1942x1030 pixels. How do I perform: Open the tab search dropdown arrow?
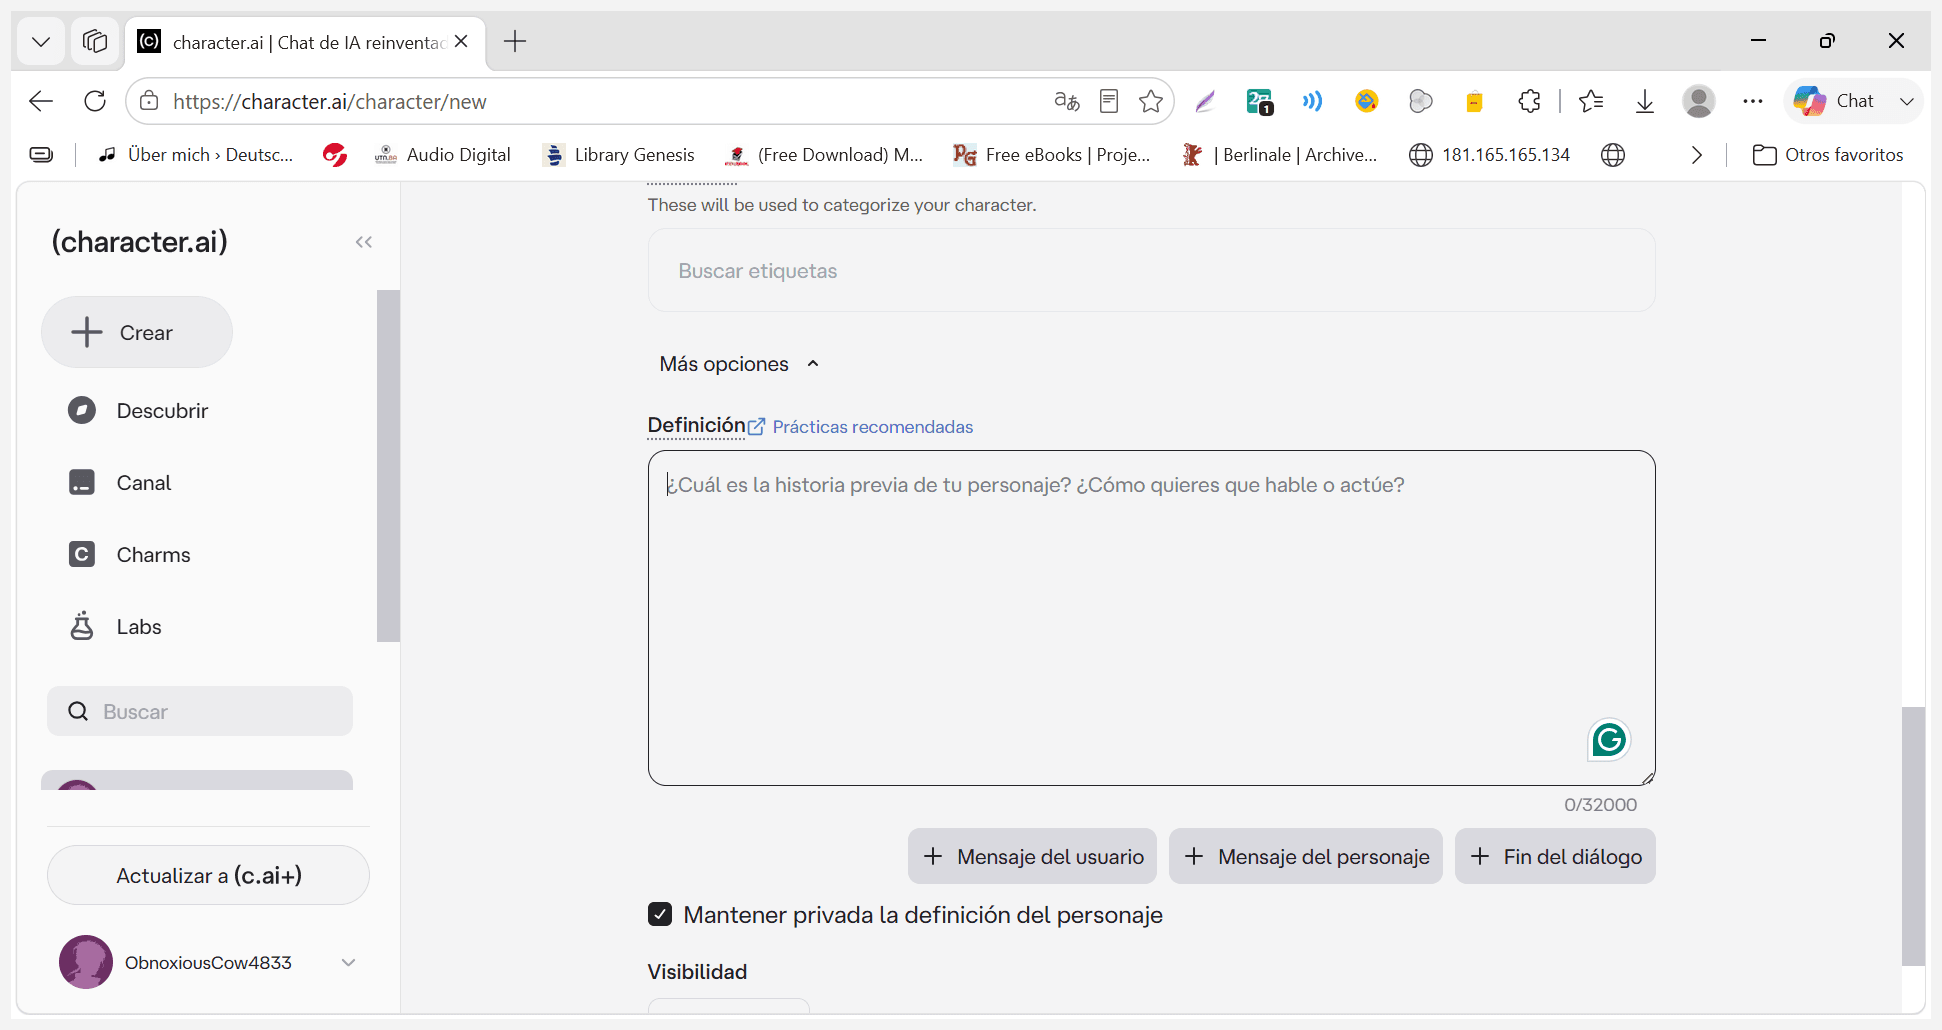tap(41, 41)
